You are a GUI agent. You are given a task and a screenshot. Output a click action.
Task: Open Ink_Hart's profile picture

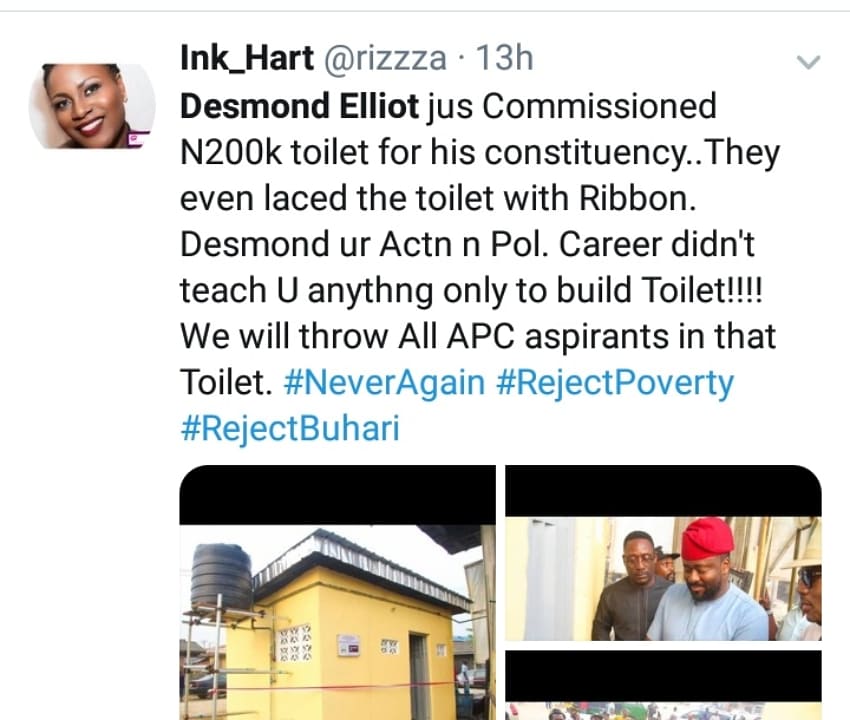(x=92, y=107)
